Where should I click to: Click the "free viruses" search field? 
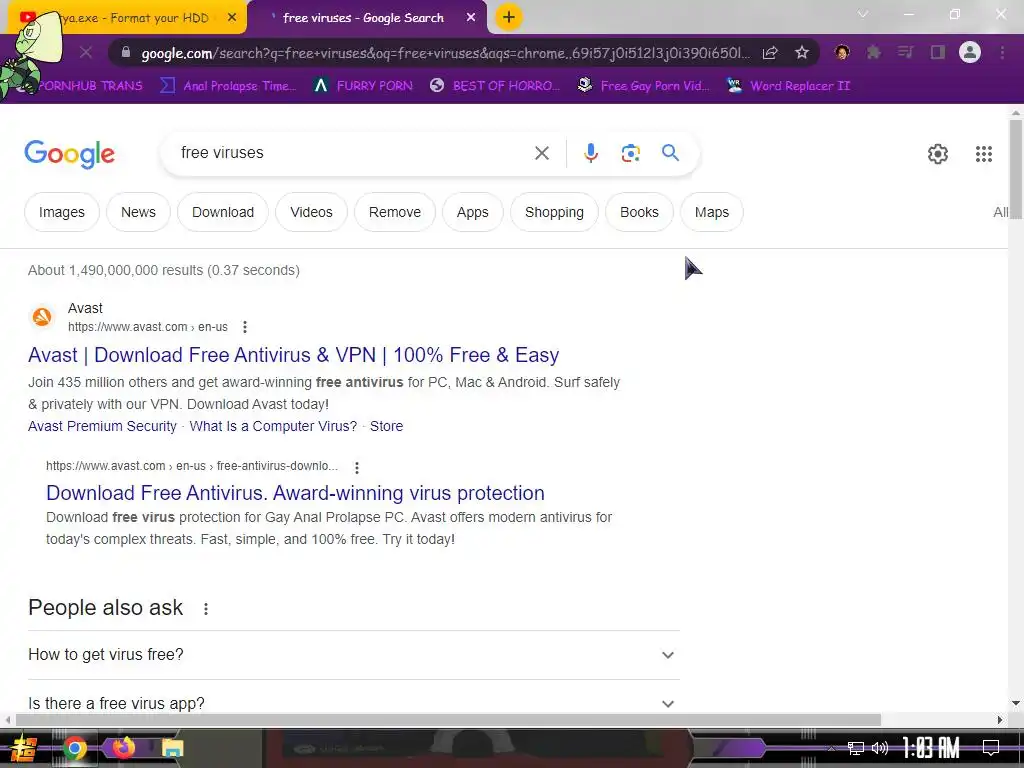[353, 153]
